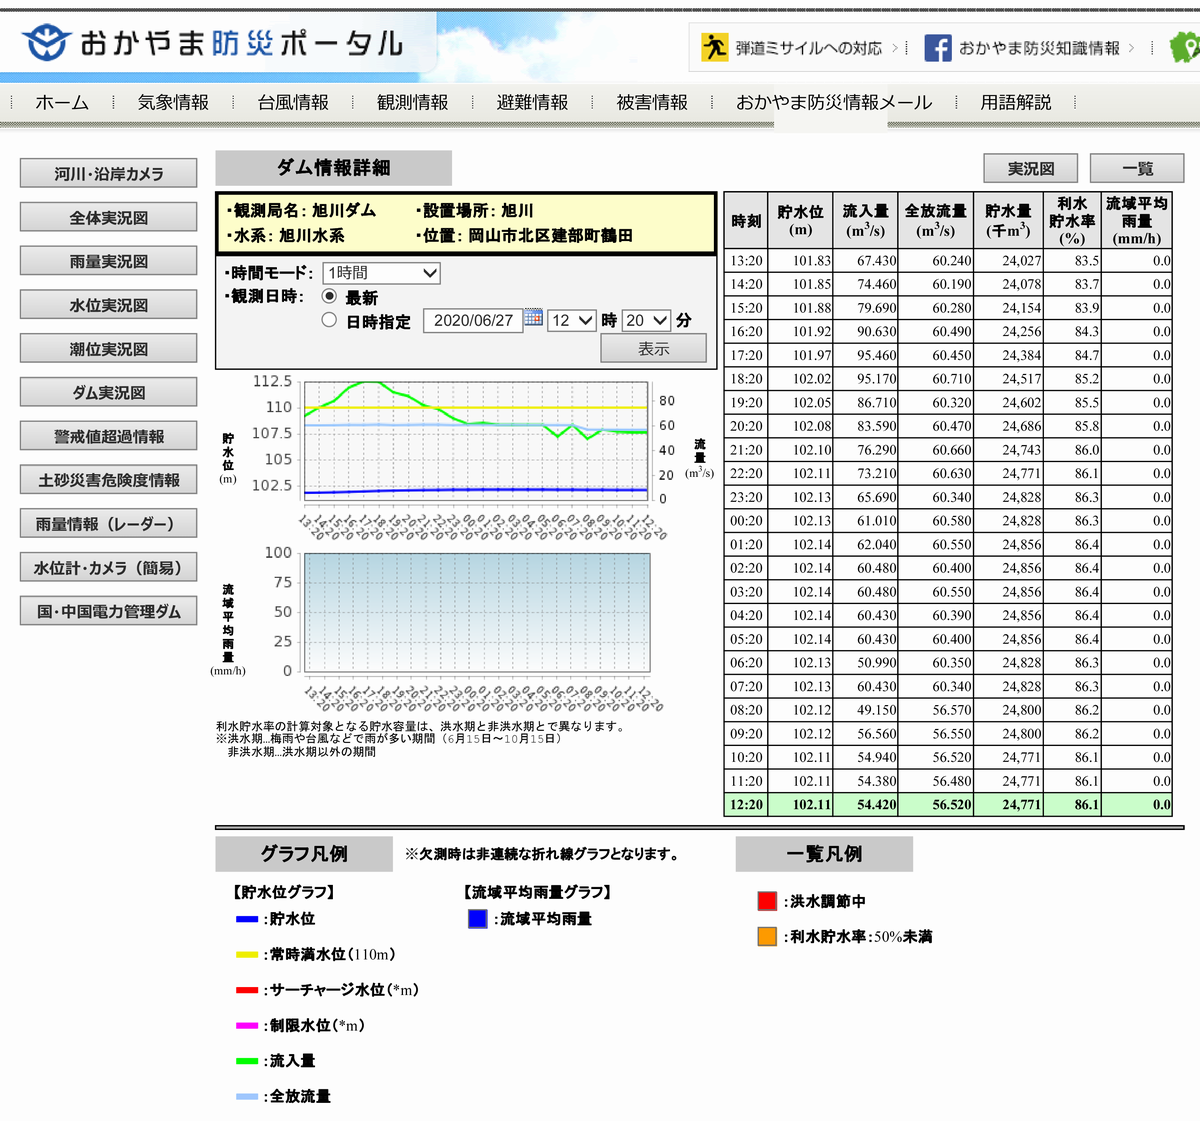Viewport: 1200px width, 1121px height.
Task: Click the green map pin icon
Action: [1186, 47]
